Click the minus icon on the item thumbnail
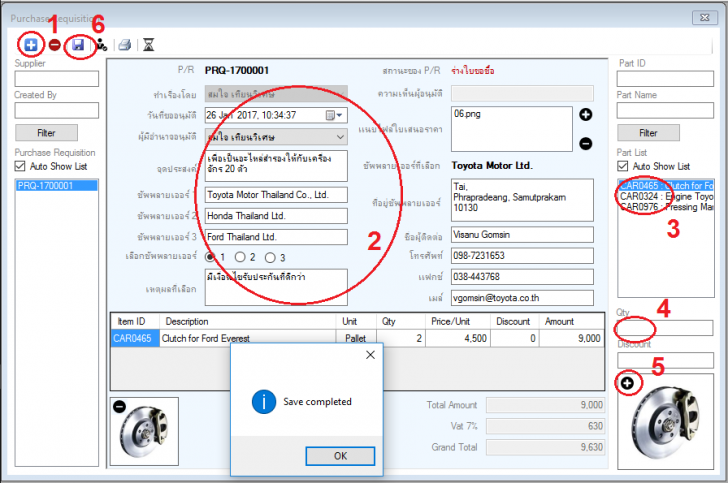The height and width of the screenshot is (483, 728). 119,406
